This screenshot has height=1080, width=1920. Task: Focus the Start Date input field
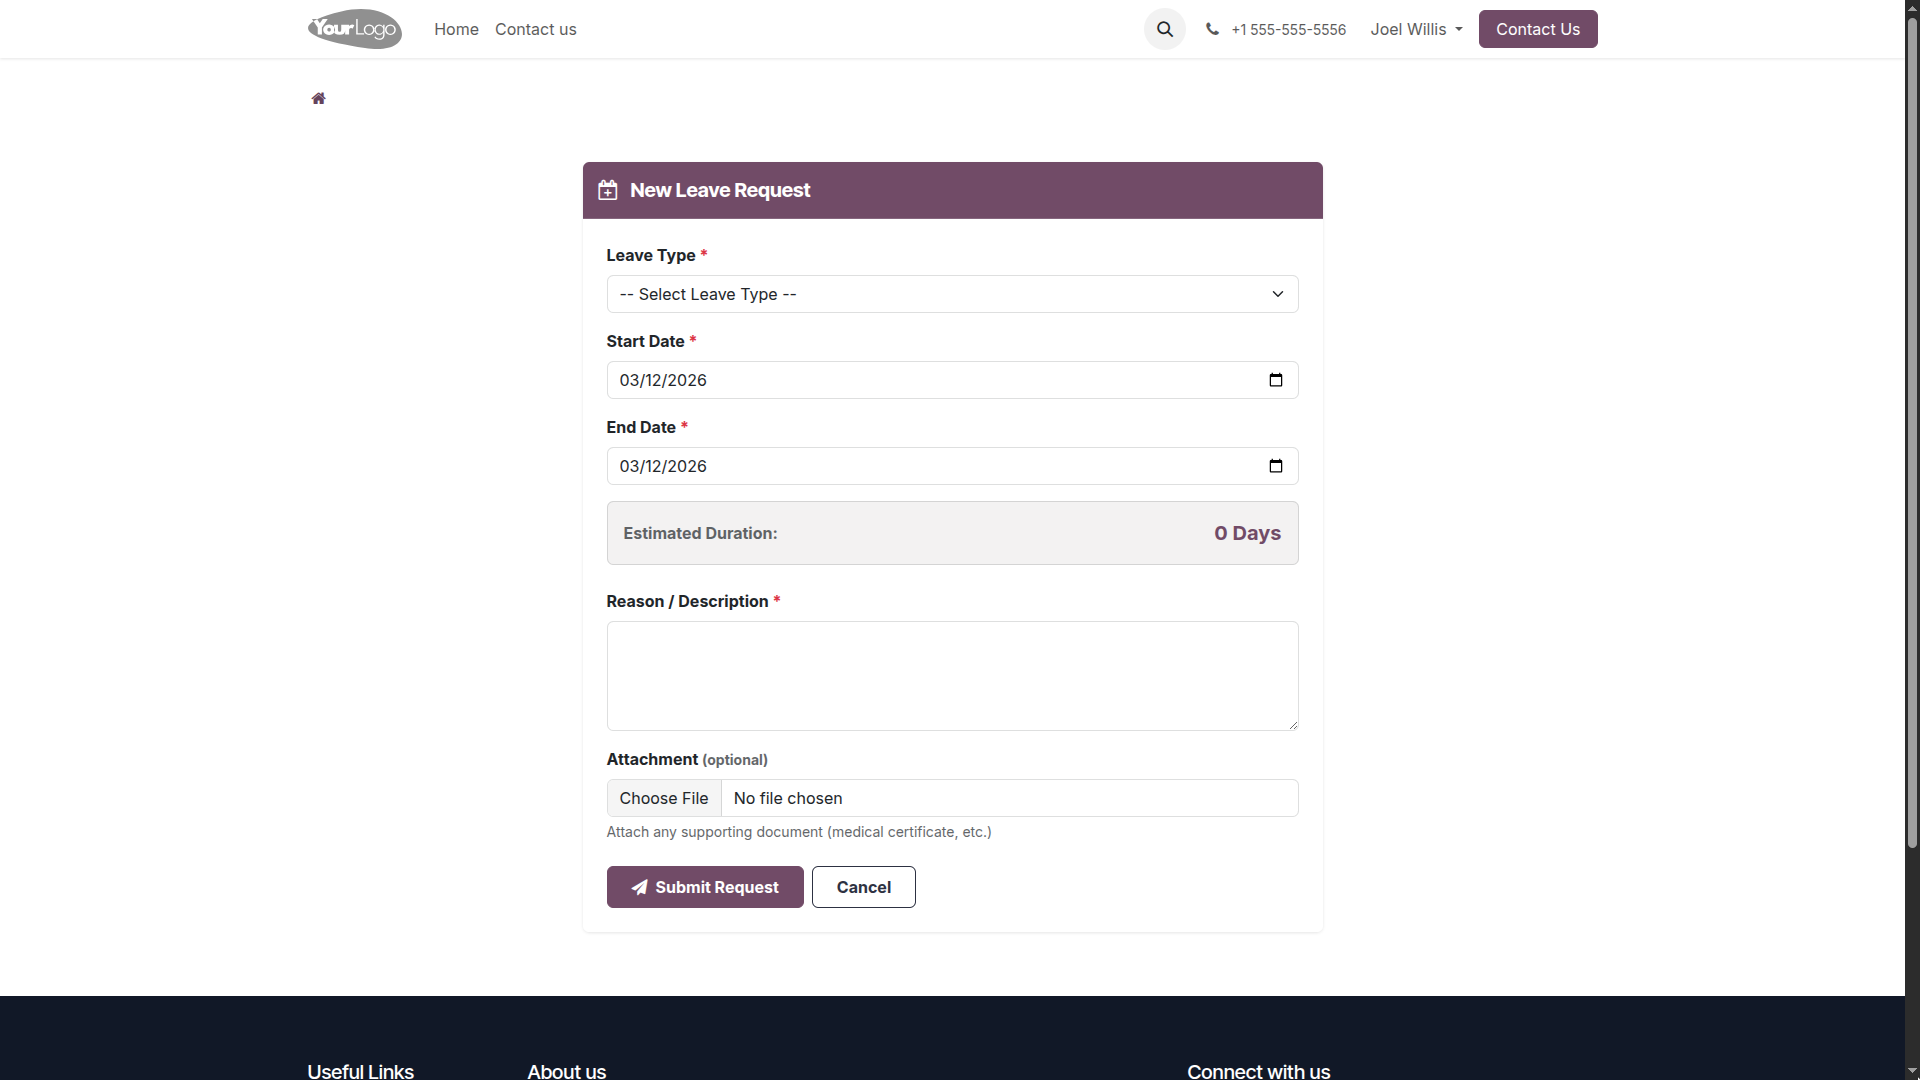pos(952,380)
